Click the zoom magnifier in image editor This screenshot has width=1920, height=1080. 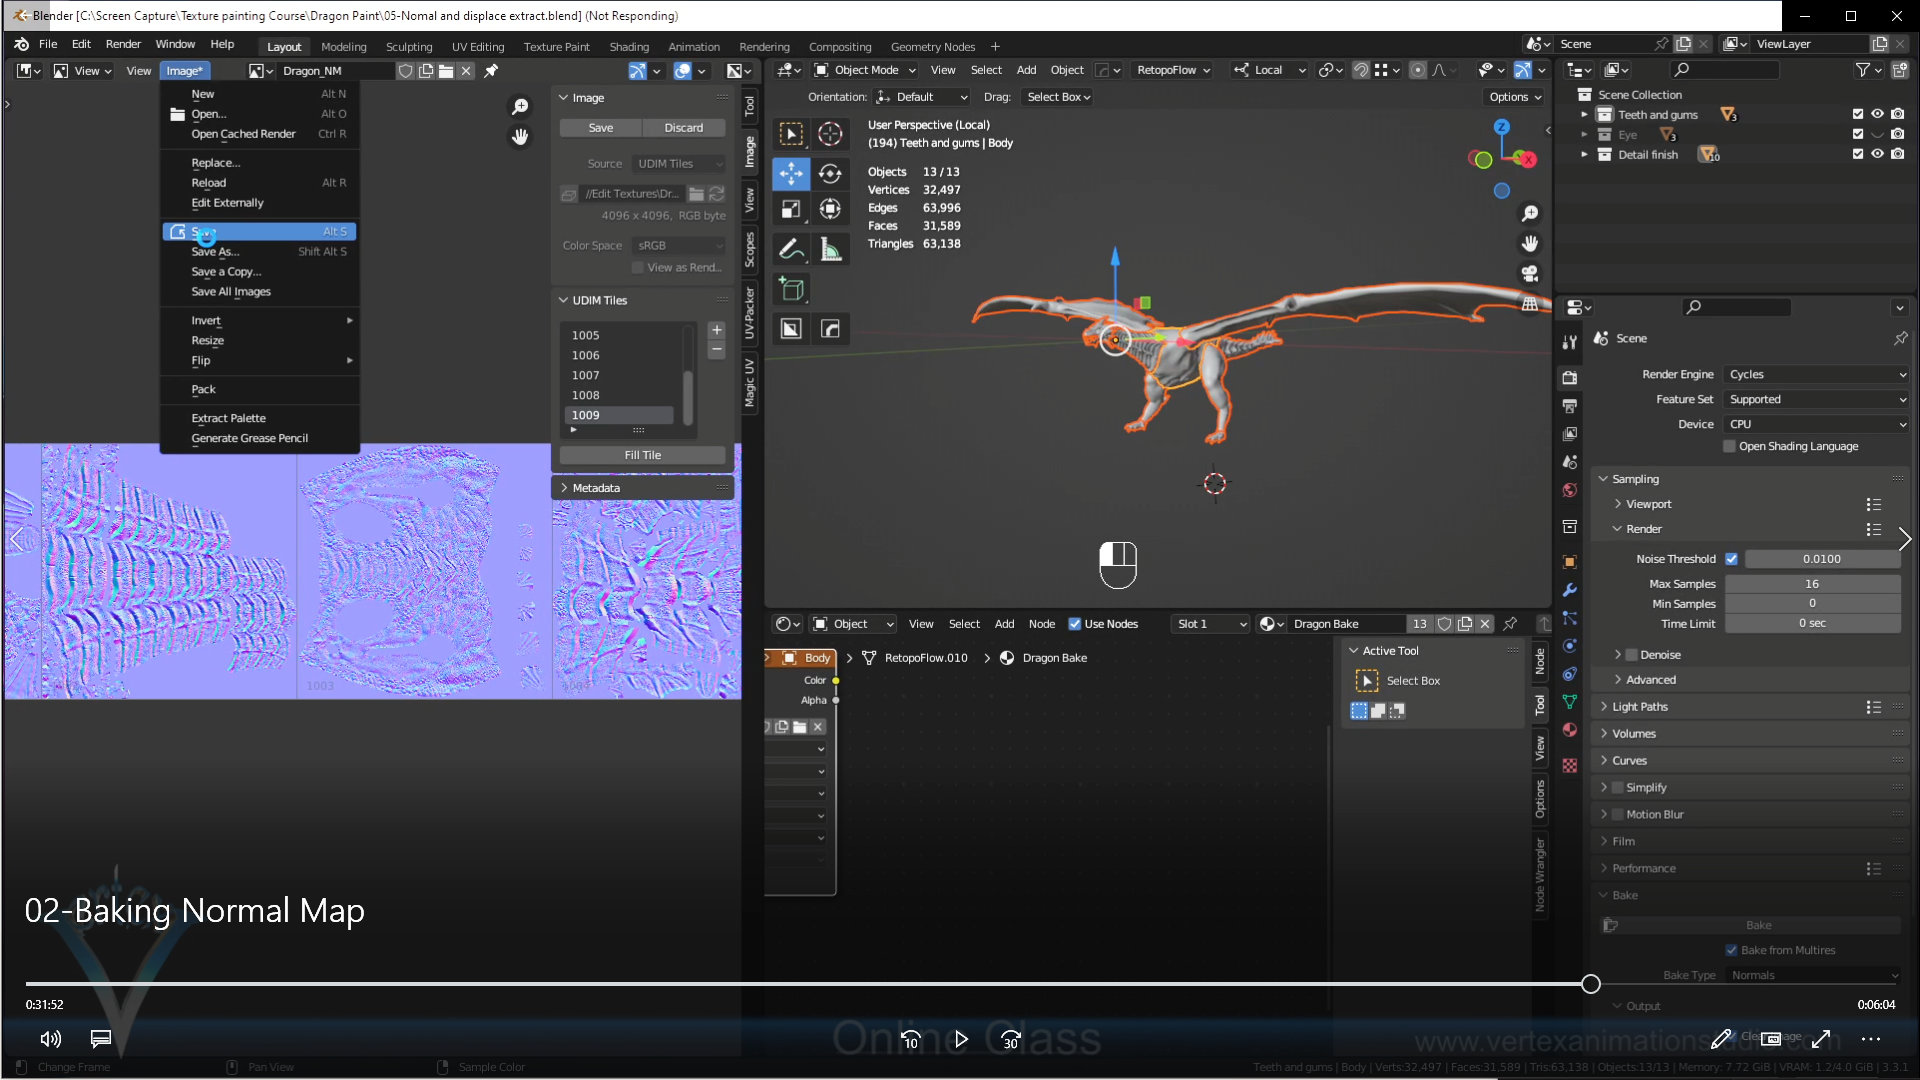pyautogui.click(x=520, y=106)
